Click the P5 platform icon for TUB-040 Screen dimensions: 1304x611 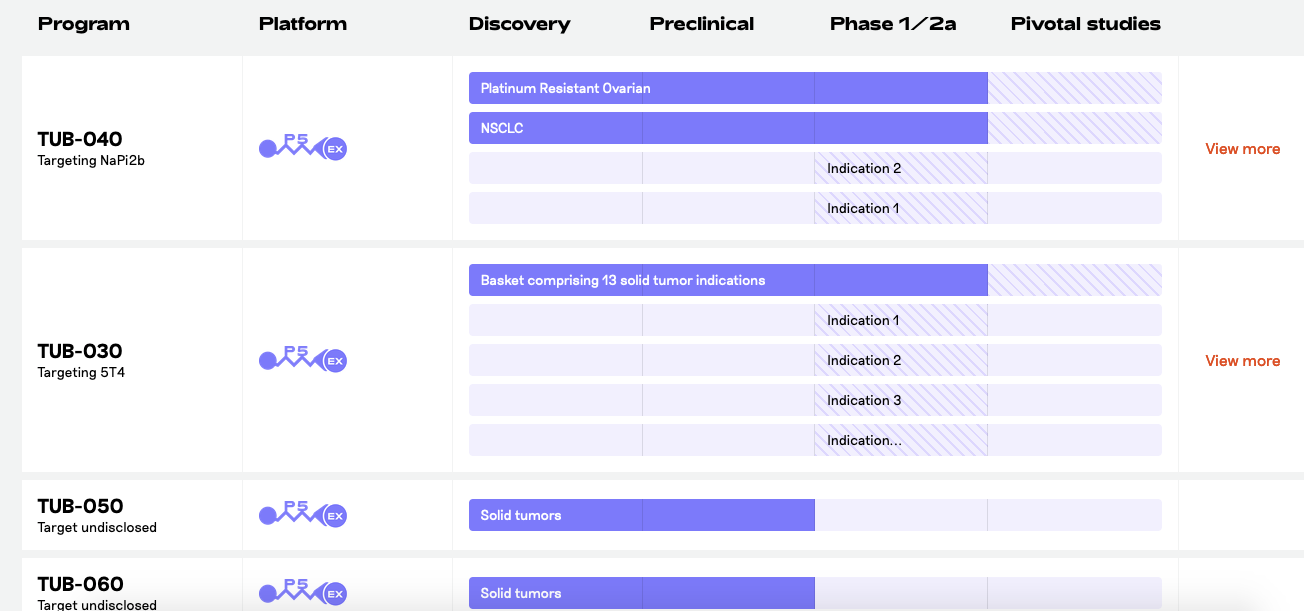[303, 148]
